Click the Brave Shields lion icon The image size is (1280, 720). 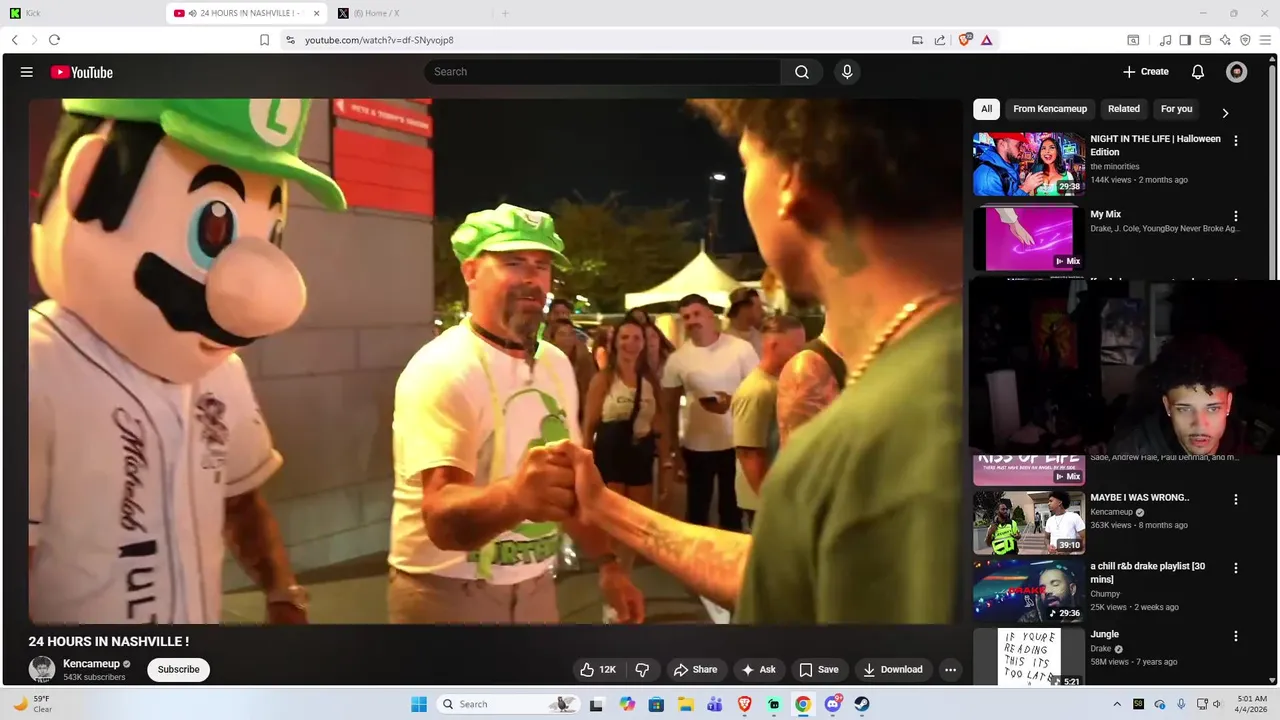(x=965, y=40)
